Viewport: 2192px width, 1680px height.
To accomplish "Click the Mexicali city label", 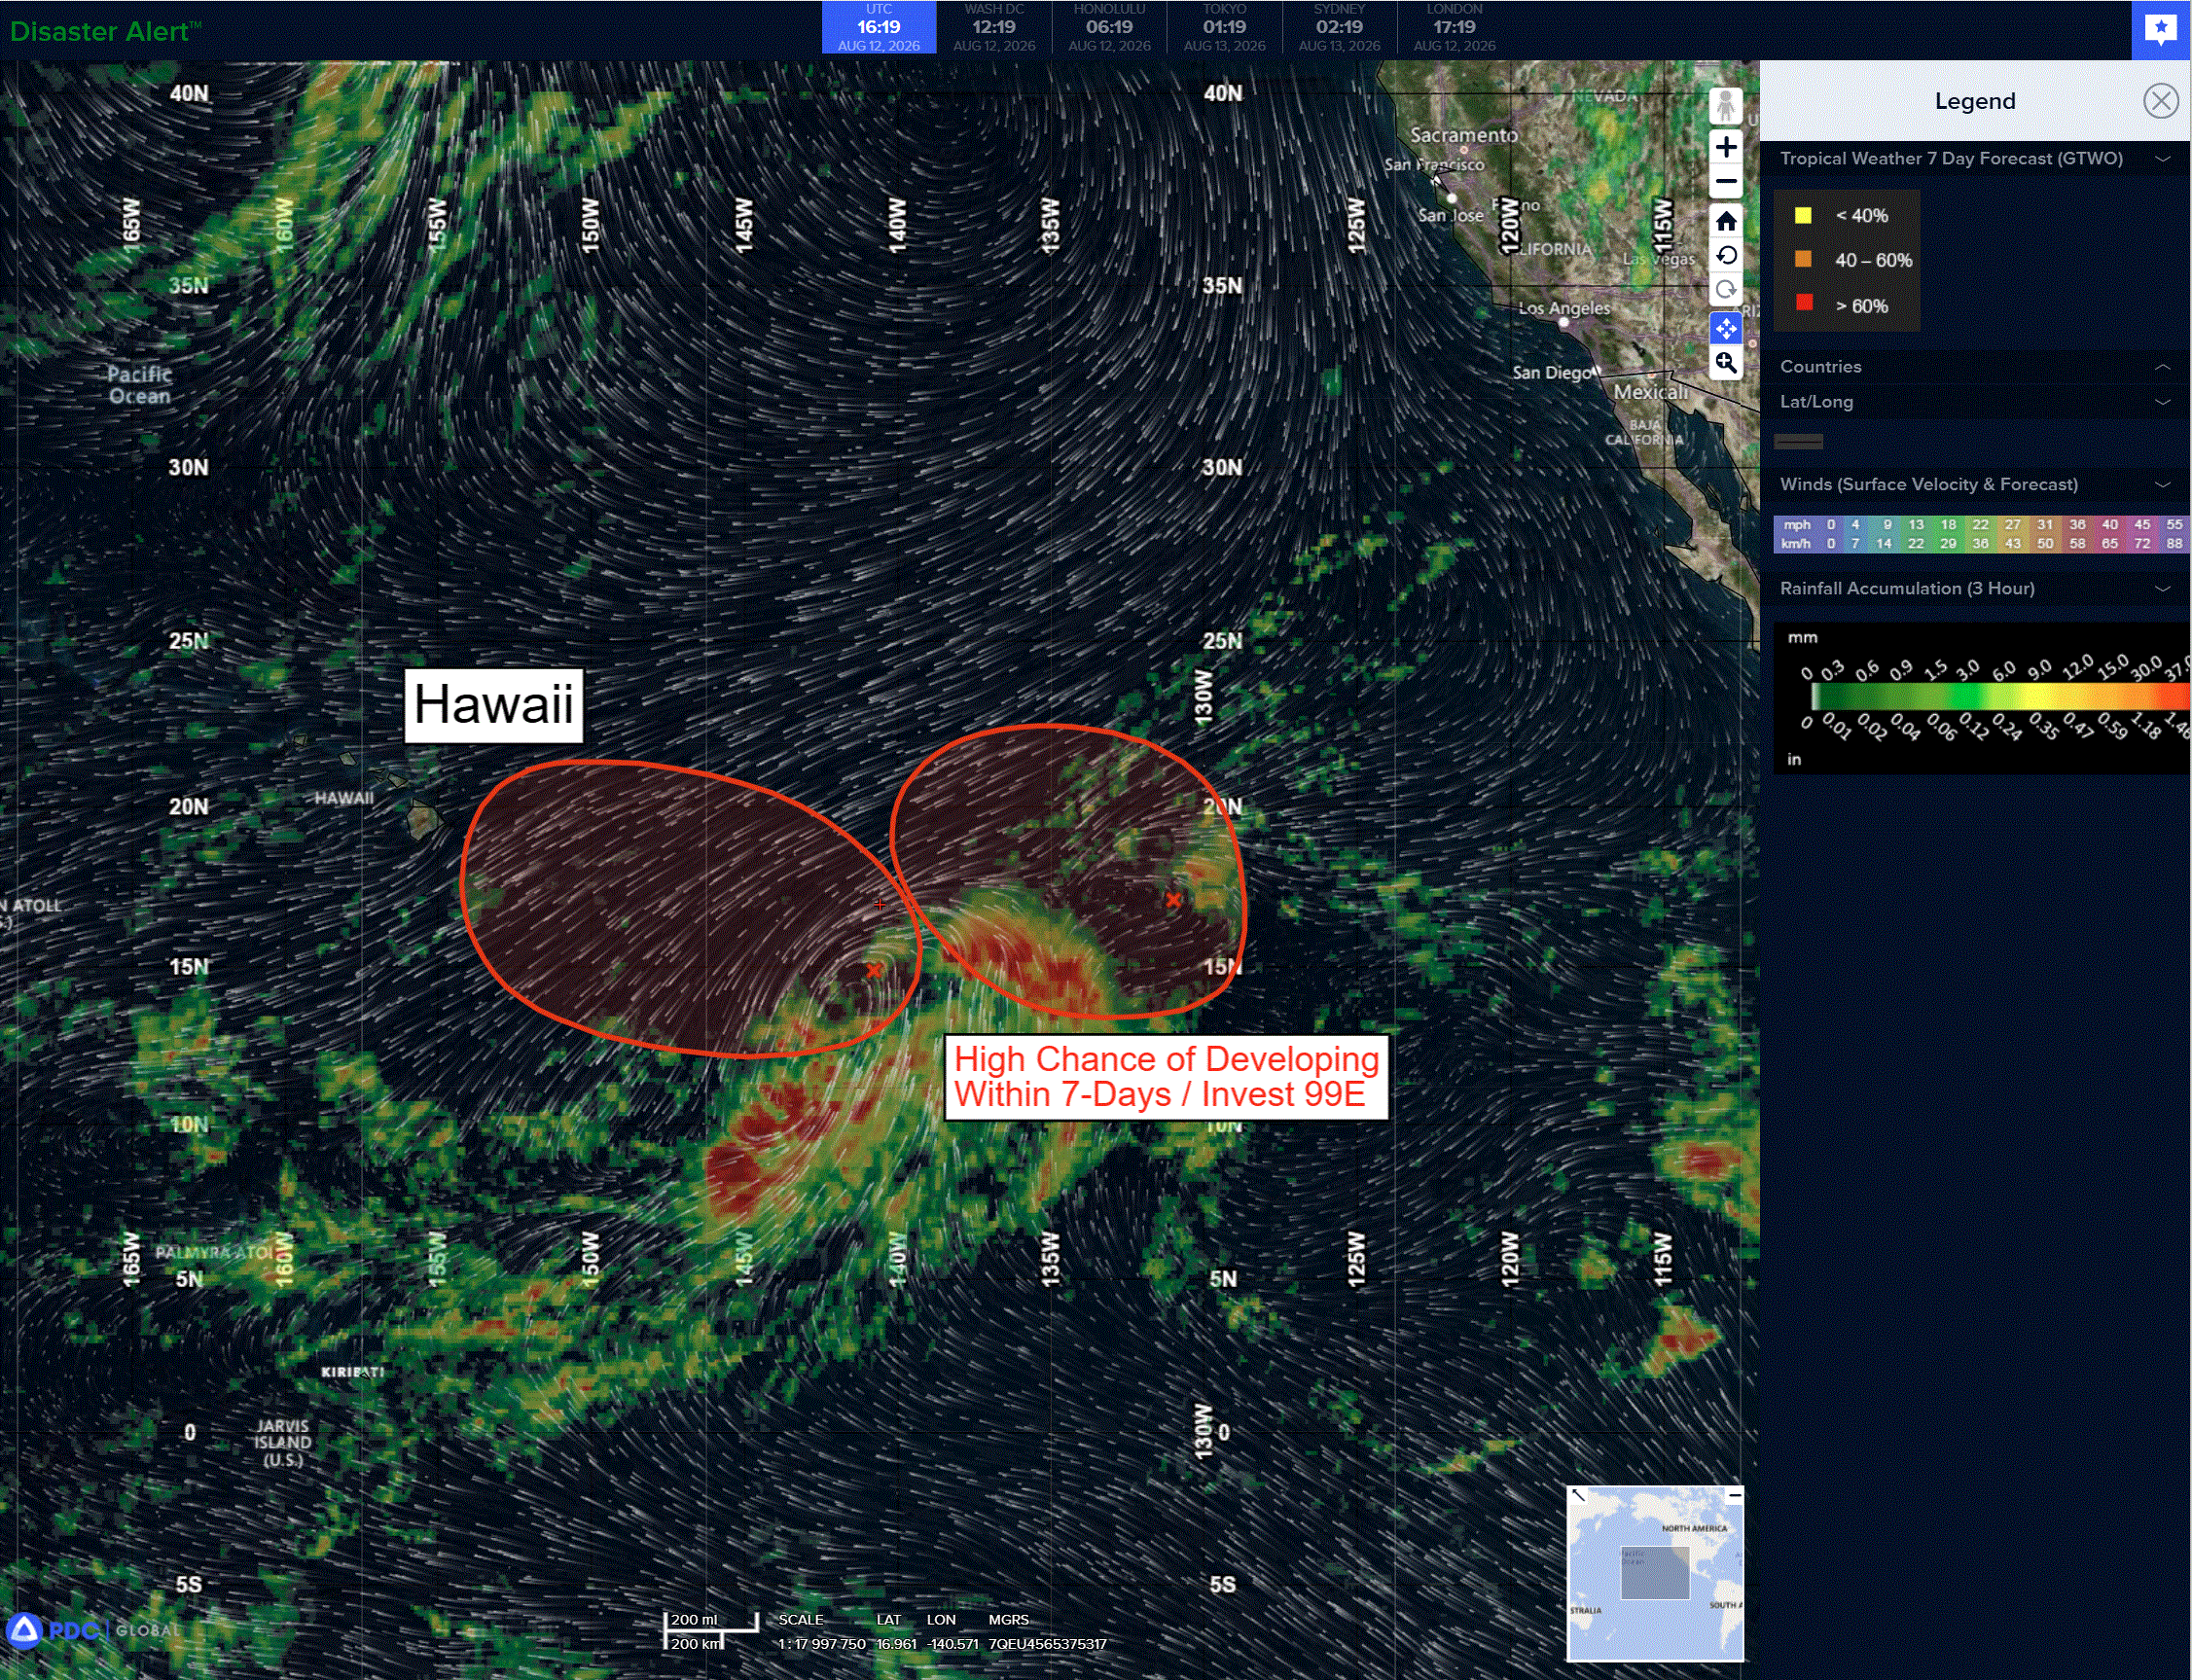I will 1650,393.
